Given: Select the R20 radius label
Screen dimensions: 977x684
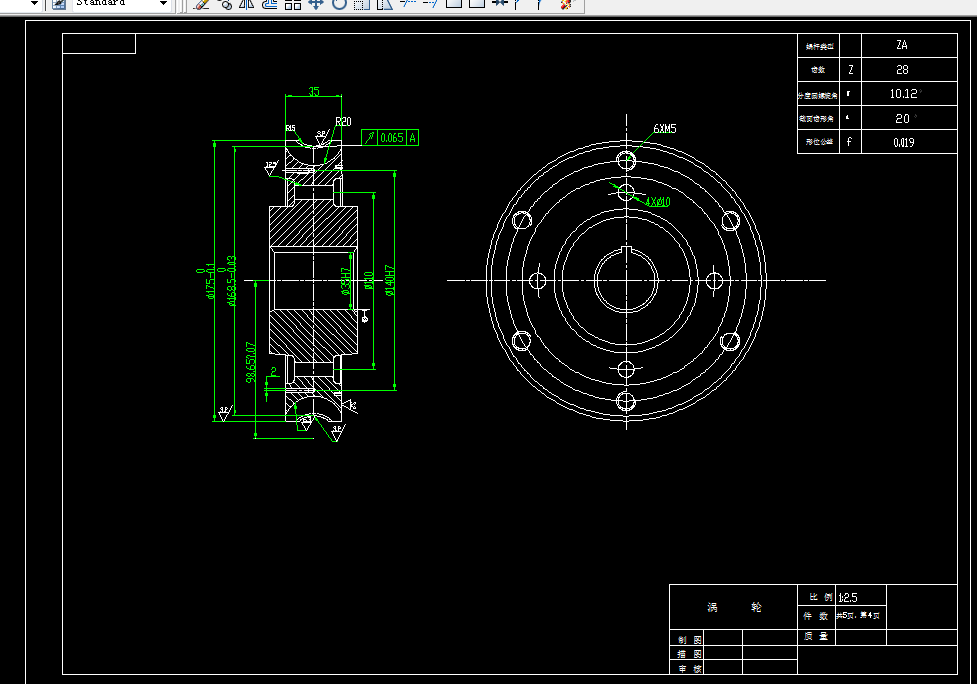Looking at the screenshot, I should coord(343,121).
